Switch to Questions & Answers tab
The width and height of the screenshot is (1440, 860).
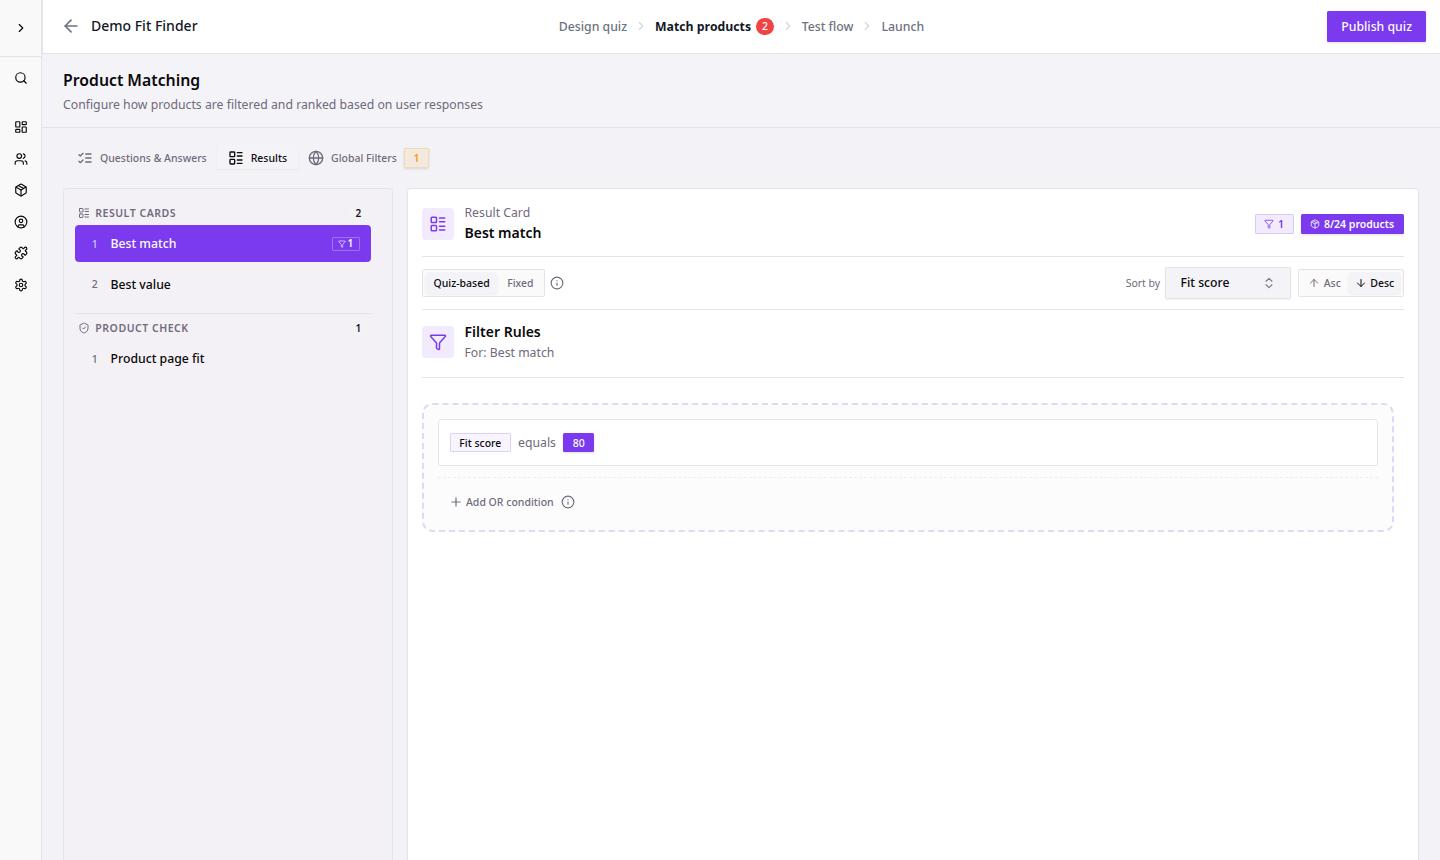142,158
